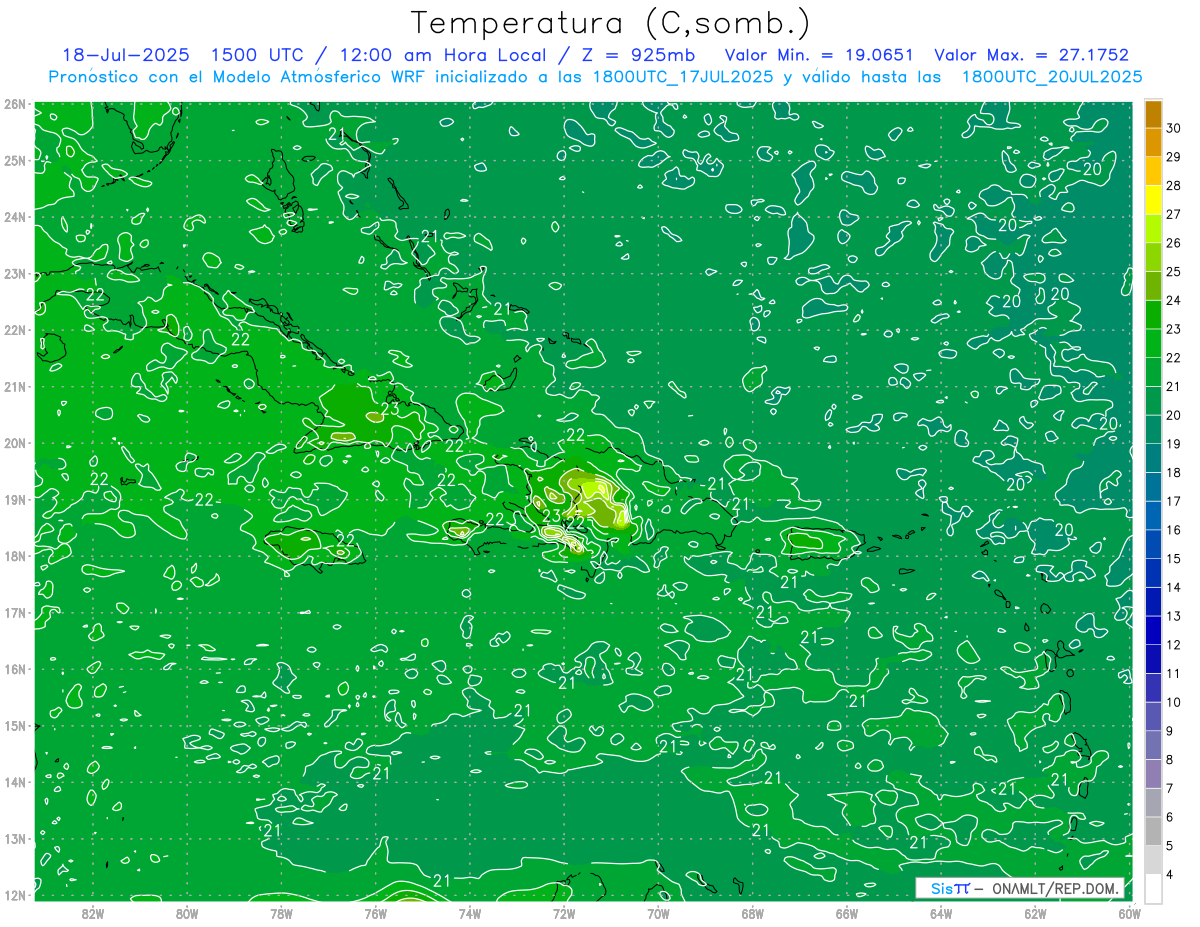
Task: Click latitude axis label '12N'
Action: [14, 895]
